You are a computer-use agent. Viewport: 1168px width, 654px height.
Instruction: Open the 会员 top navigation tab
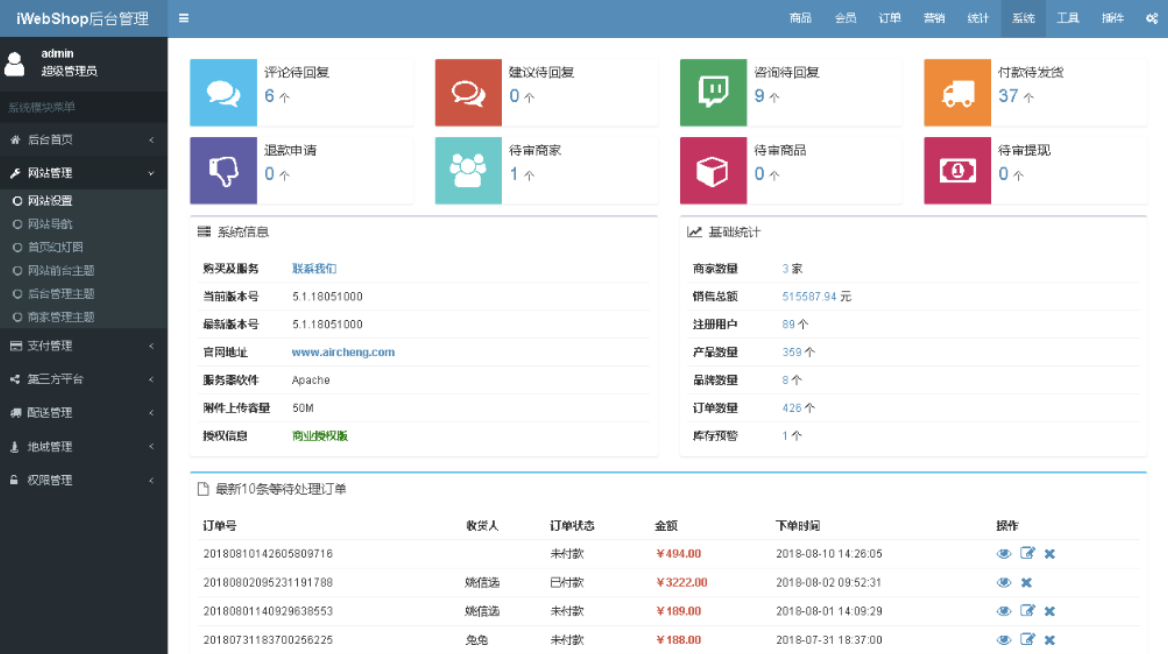click(845, 19)
